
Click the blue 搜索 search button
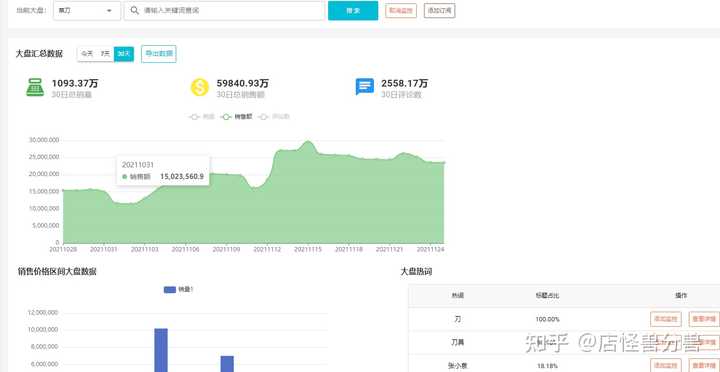(353, 11)
